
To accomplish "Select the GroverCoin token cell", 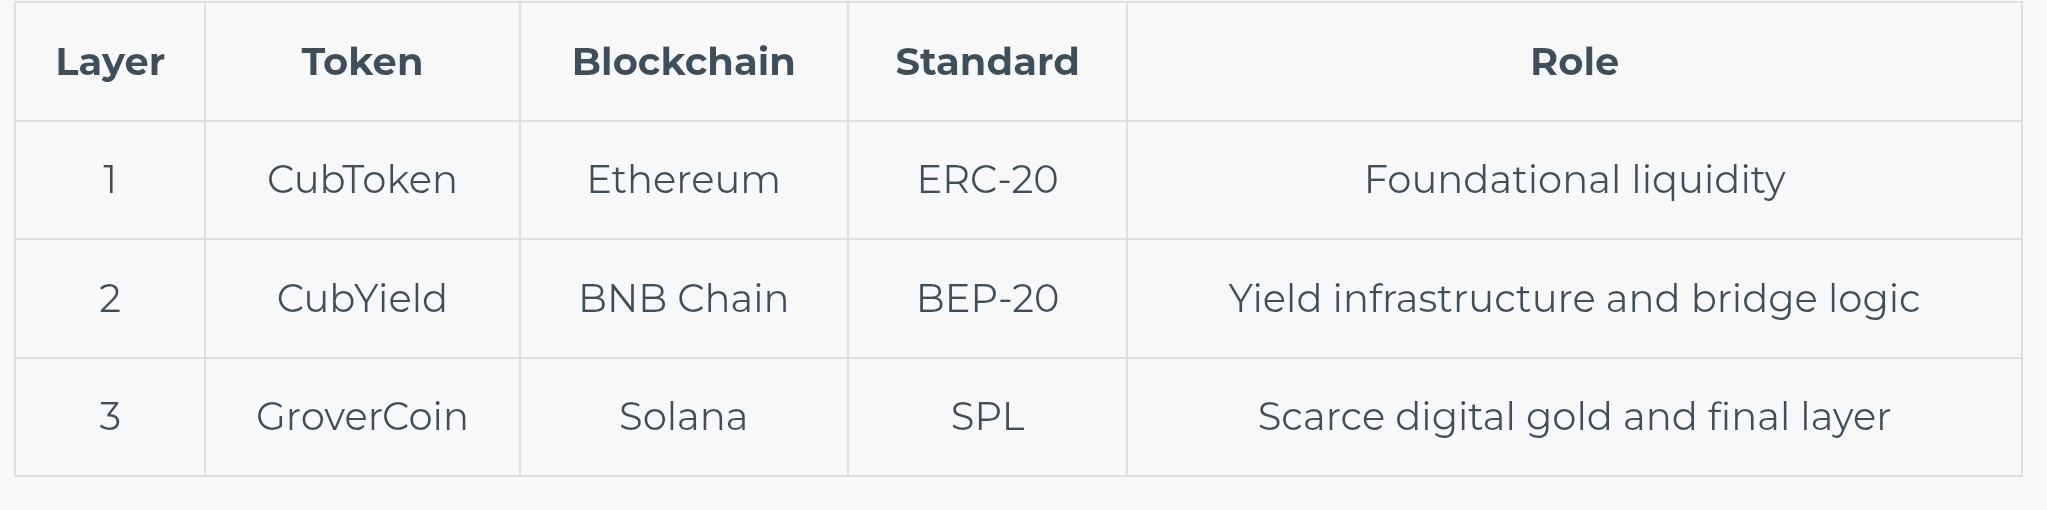I will click(x=362, y=417).
